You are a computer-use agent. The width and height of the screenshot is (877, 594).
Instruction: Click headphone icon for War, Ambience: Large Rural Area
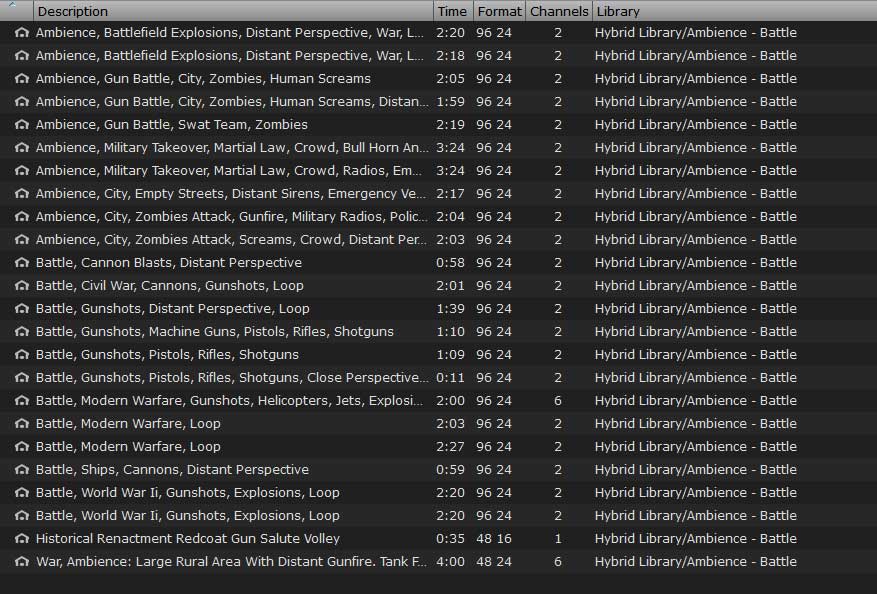tap(21, 562)
